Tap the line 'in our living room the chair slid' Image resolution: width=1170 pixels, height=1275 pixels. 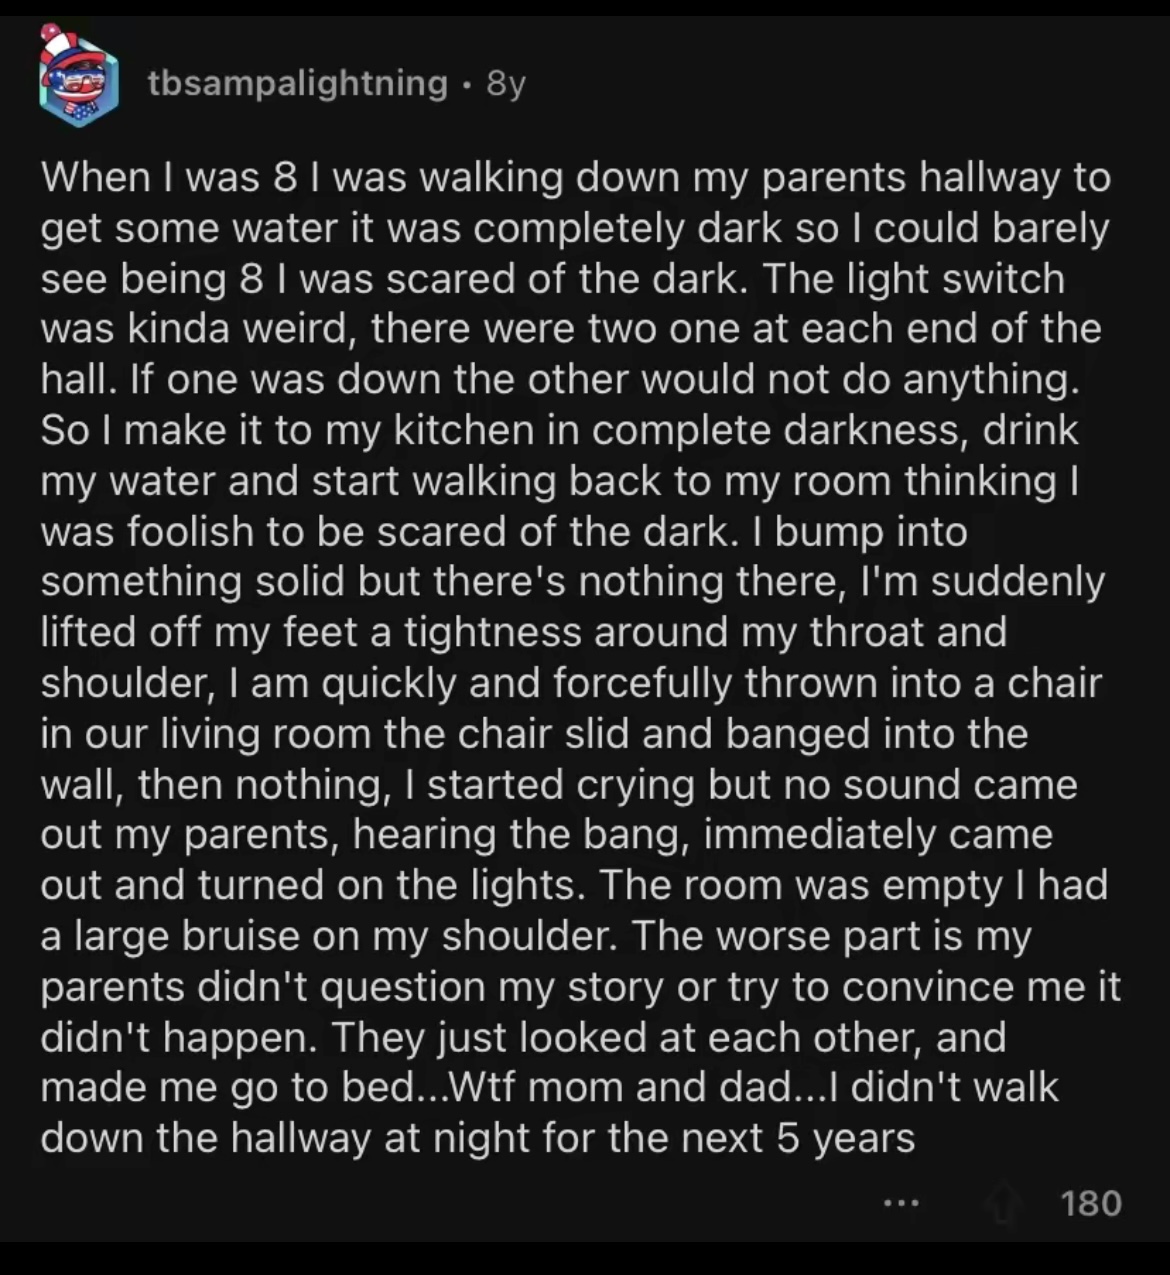coord(534,733)
